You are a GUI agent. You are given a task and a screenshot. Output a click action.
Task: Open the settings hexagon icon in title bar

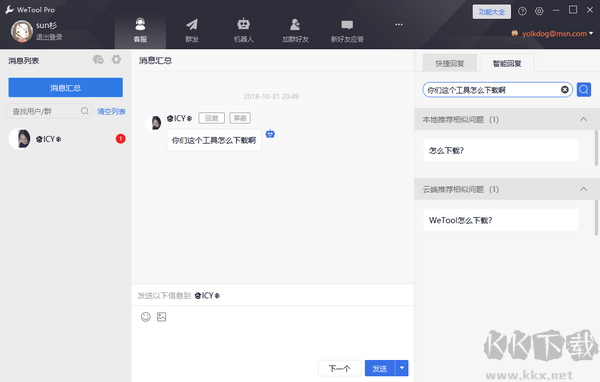(539, 11)
